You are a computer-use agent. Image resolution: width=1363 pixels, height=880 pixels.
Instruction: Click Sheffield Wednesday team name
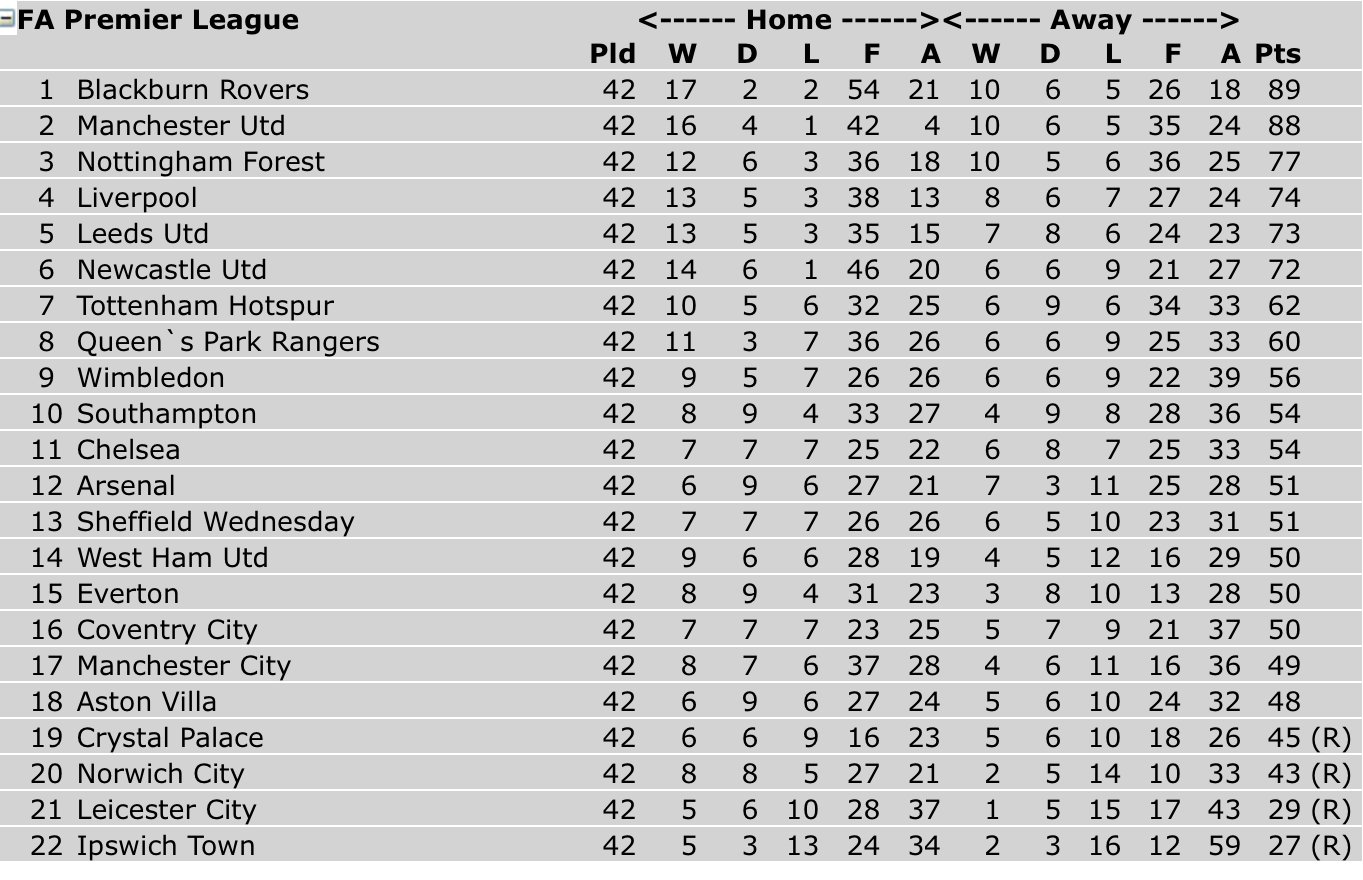(216, 522)
